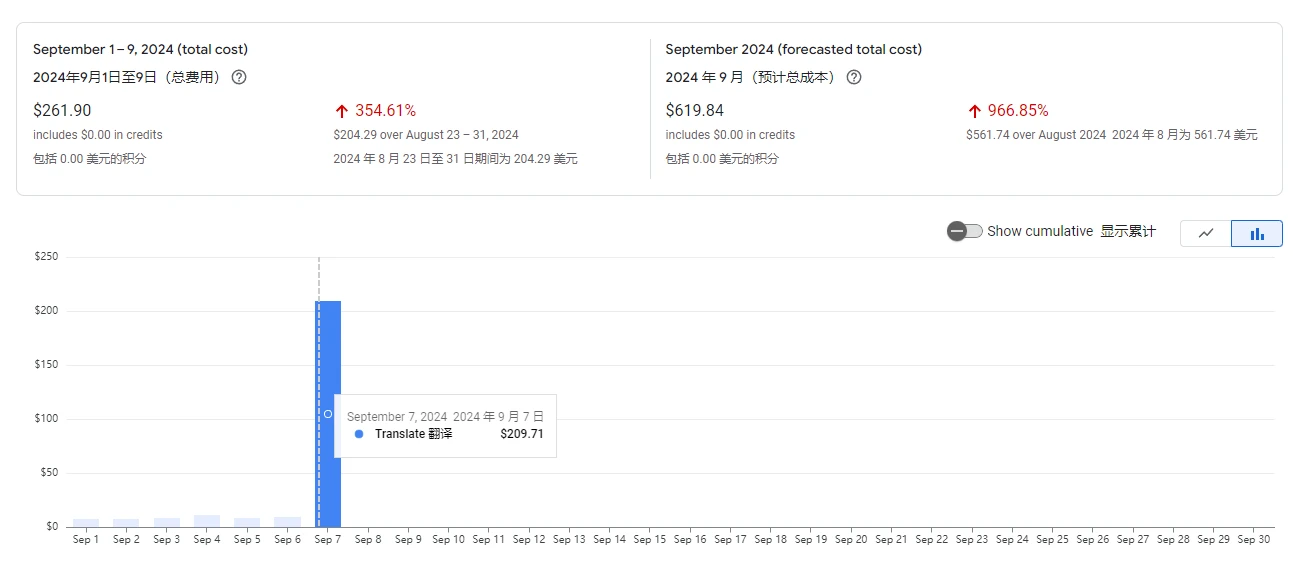The image size is (1293, 562).
Task: Switch to line chart view
Action: point(1206,233)
